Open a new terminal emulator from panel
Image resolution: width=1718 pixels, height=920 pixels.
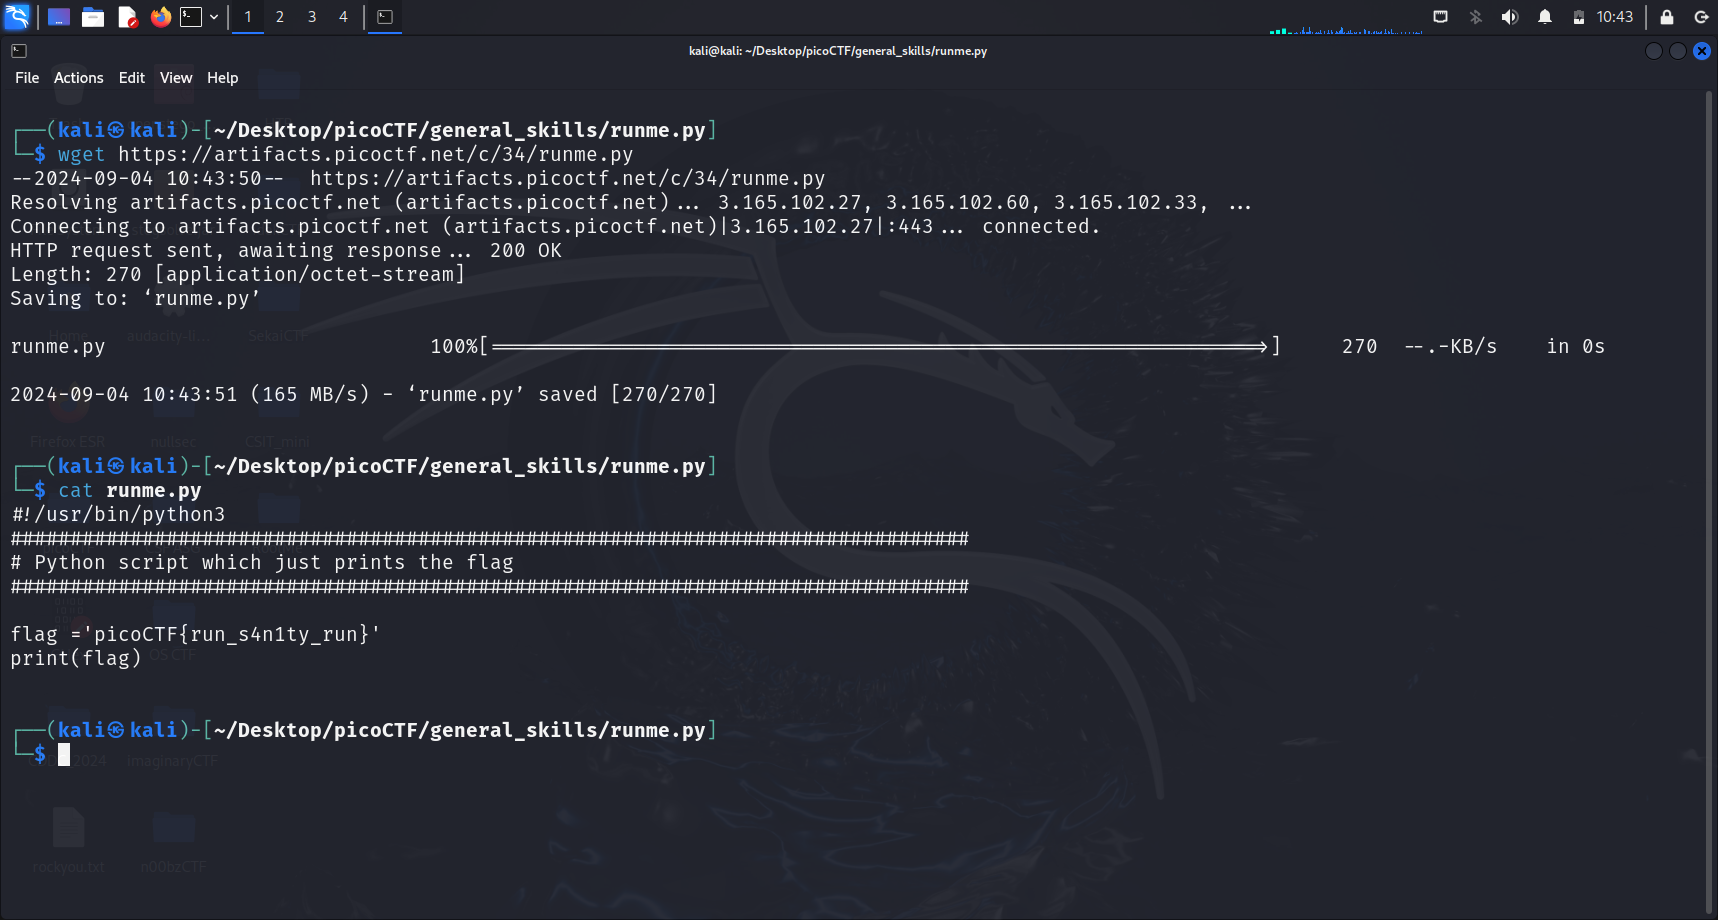point(191,17)
